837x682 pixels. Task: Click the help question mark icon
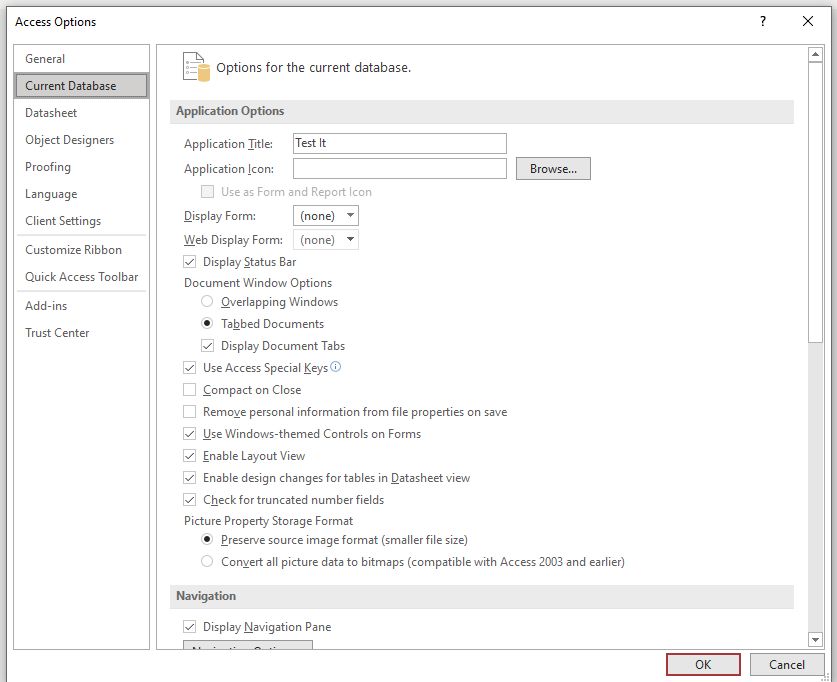pos(763,21)
